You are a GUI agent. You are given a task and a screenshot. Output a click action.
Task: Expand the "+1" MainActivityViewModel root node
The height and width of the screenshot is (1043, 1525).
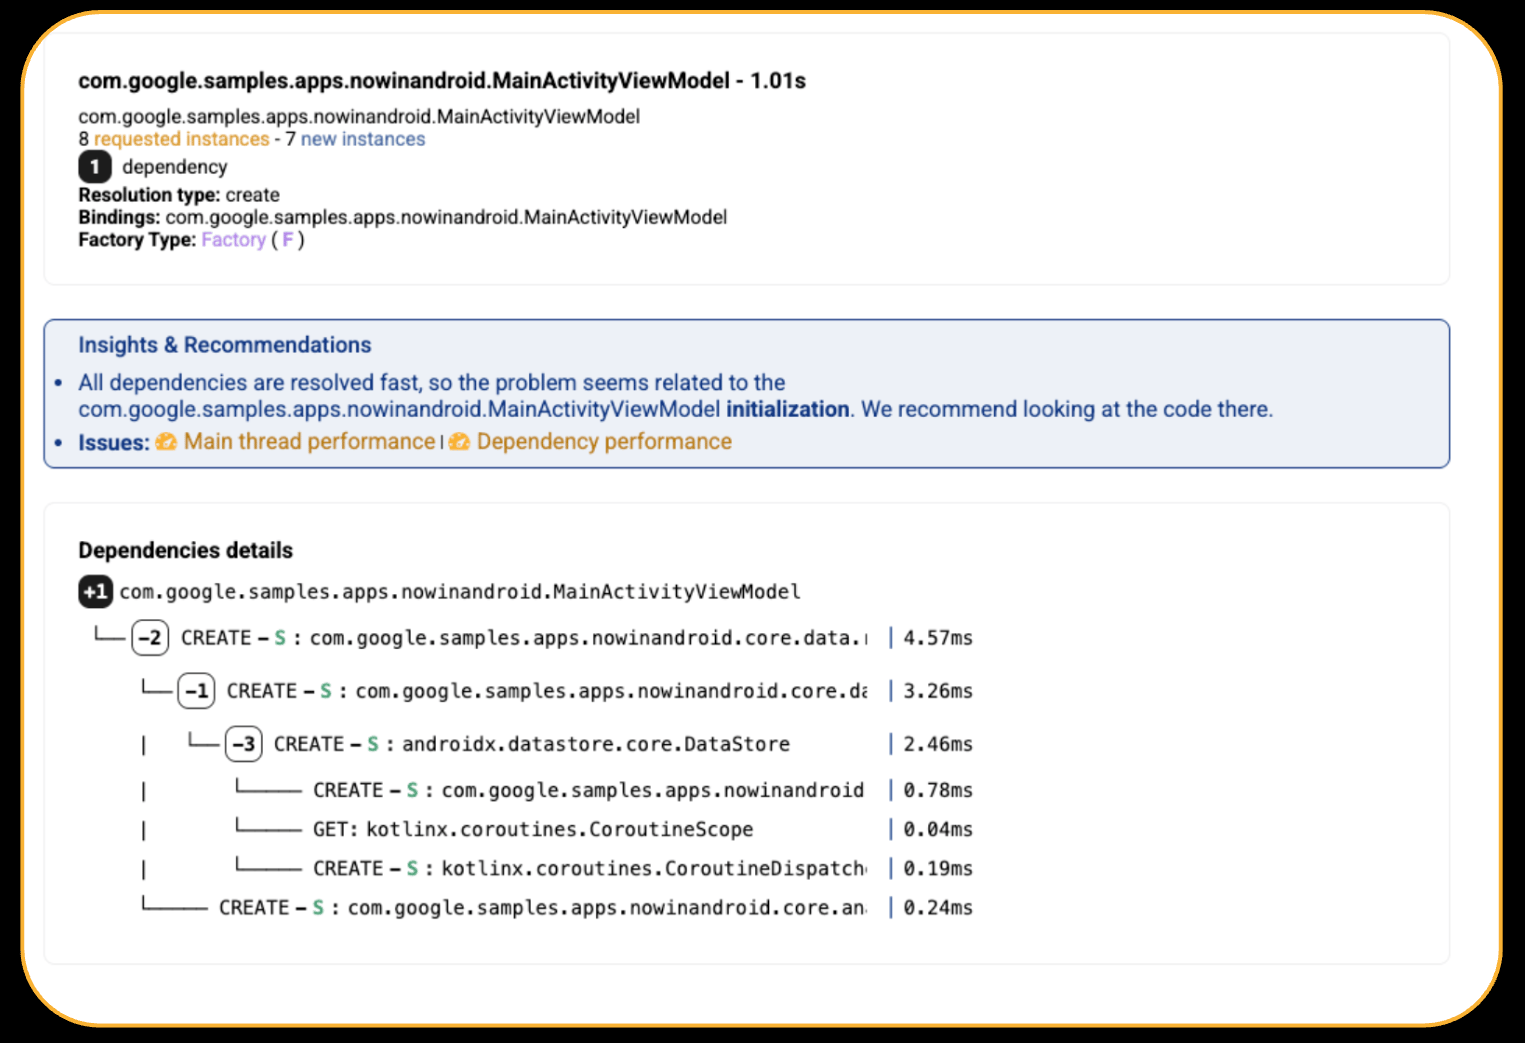click(x=94, y=592)
